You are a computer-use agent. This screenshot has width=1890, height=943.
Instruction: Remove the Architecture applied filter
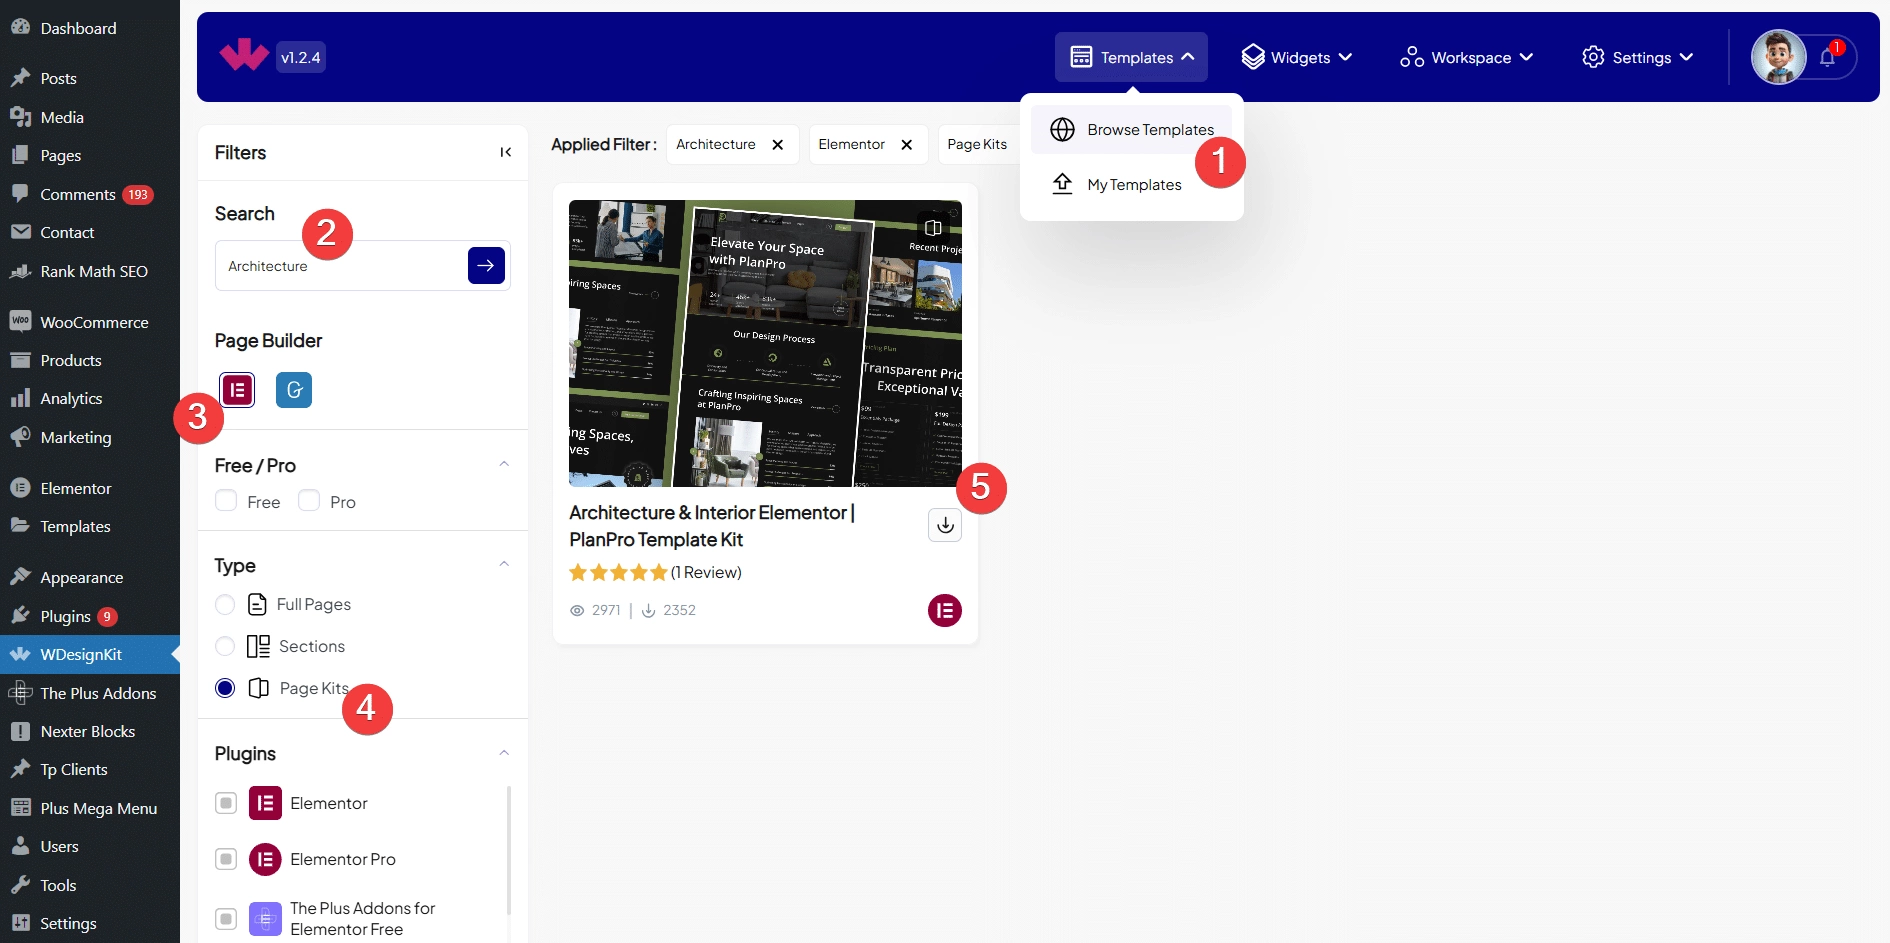click(778, 145)
